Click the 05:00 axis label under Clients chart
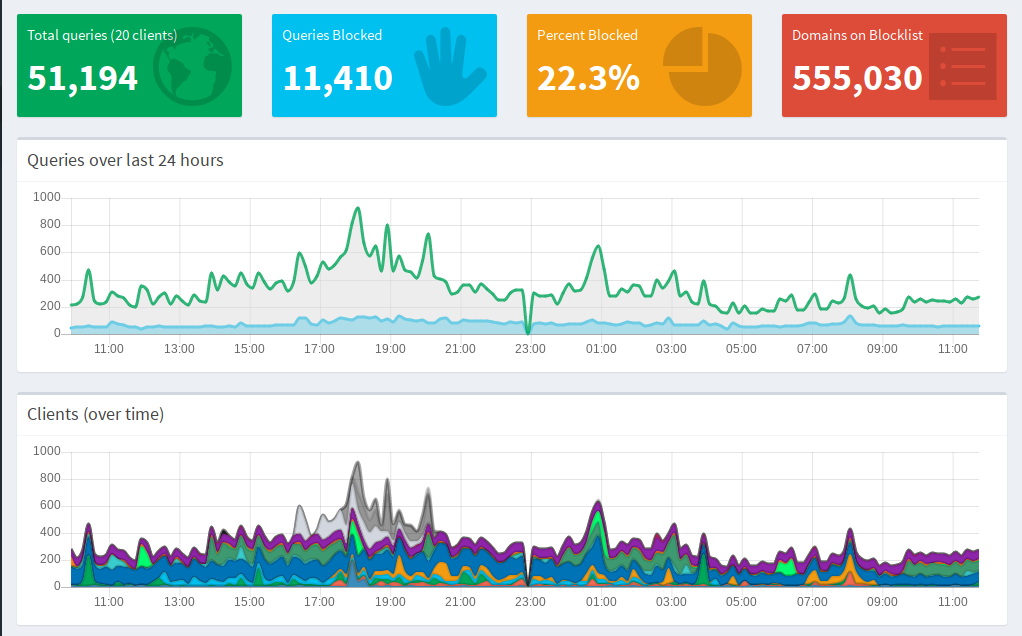1022x636 pixels. click(x=741, y=602)
